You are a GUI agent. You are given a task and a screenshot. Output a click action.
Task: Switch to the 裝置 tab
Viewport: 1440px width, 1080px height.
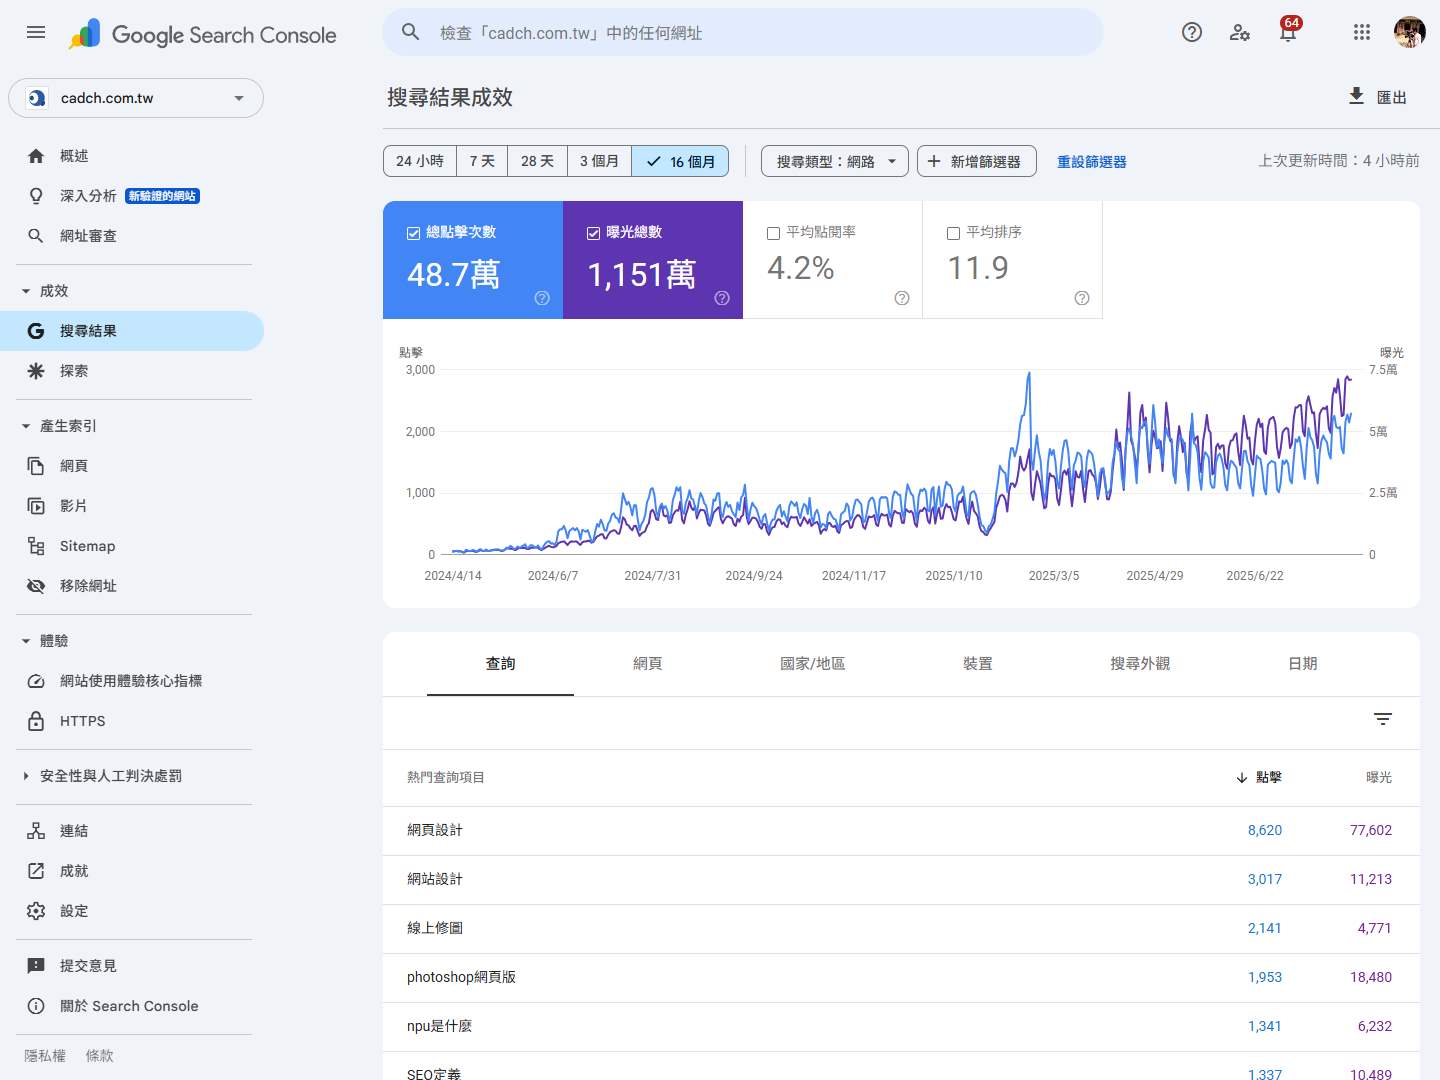[977, 664]
